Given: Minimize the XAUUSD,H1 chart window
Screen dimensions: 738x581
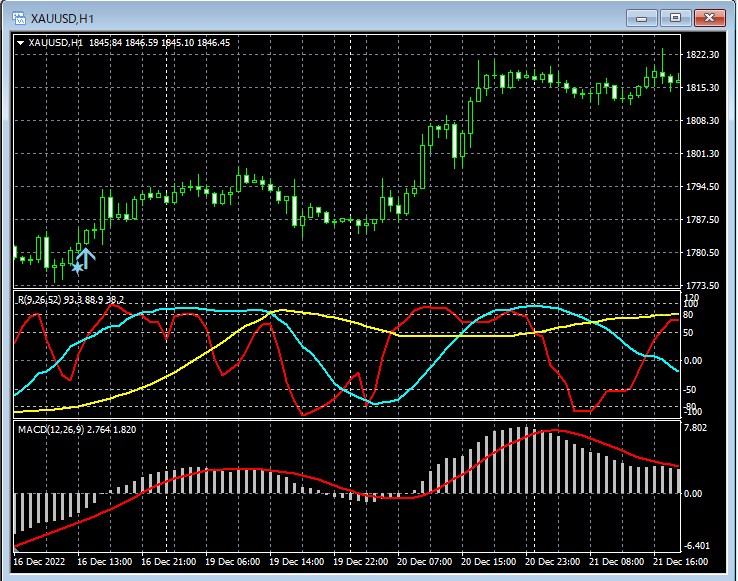Looking at the screenshot, I should coord(641,17).
